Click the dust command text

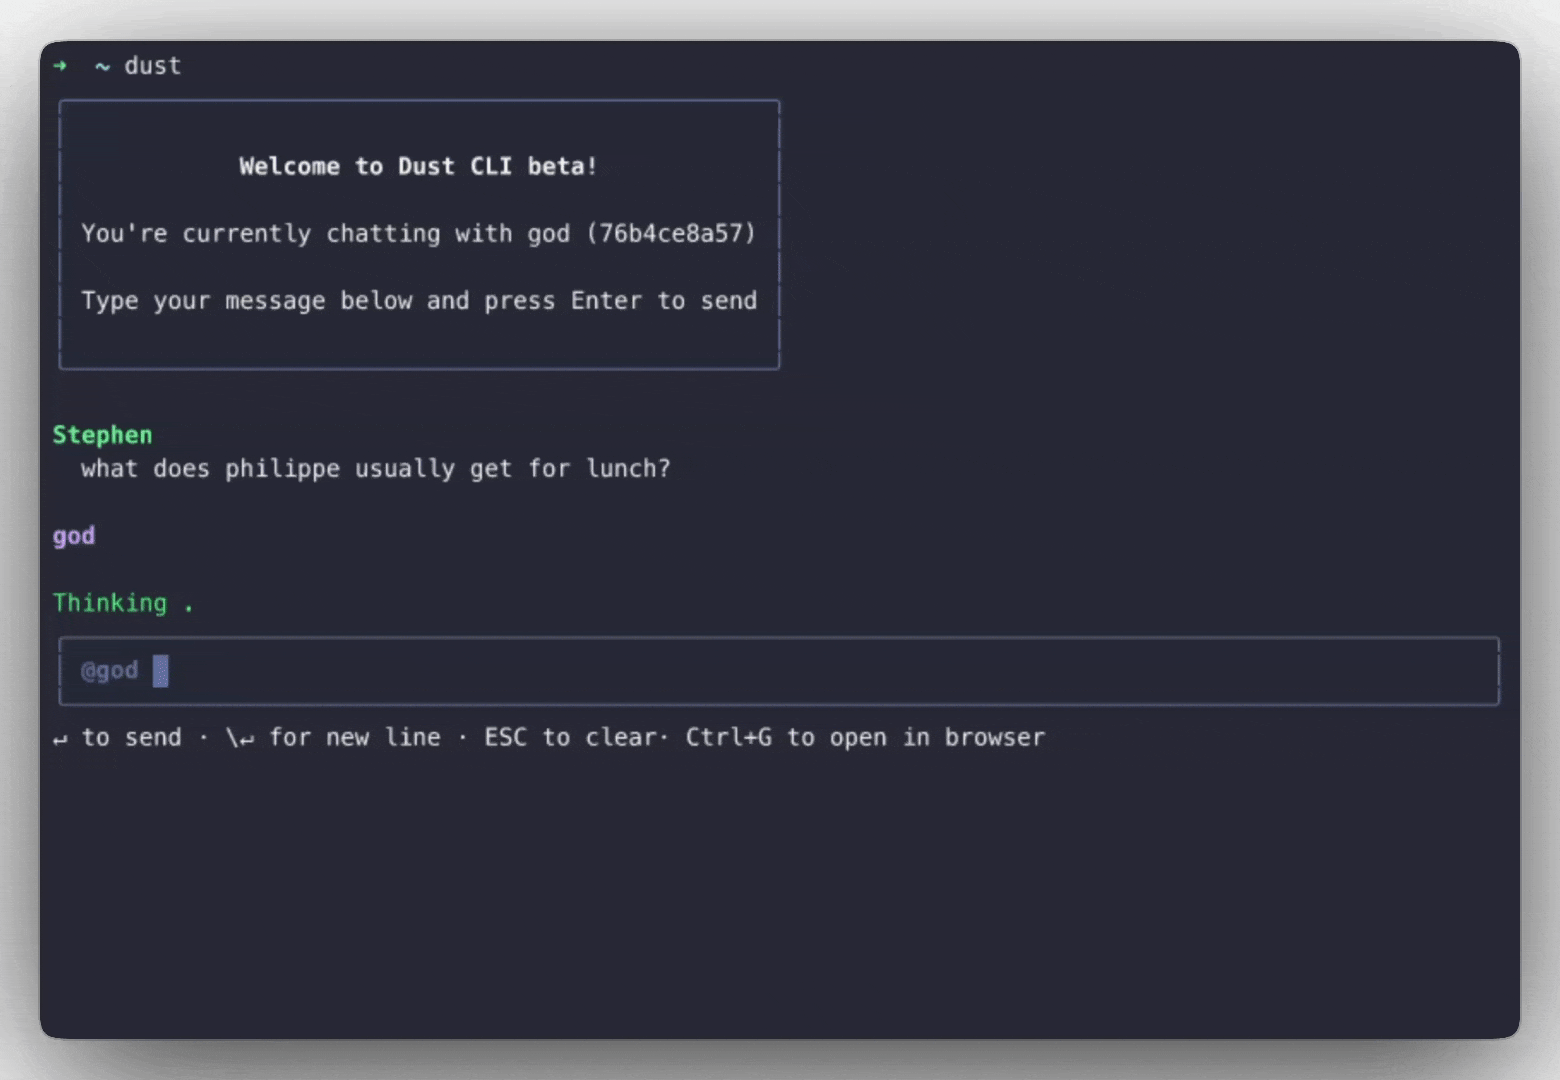point(153,66)
